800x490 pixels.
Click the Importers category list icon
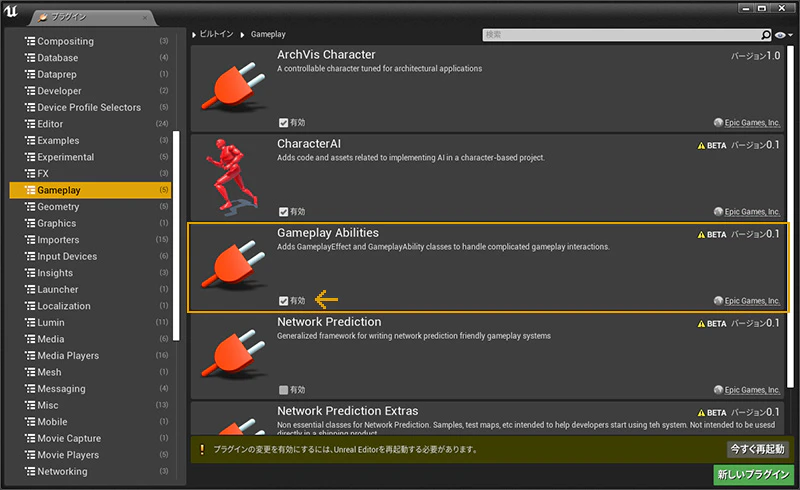click(30, 240)
